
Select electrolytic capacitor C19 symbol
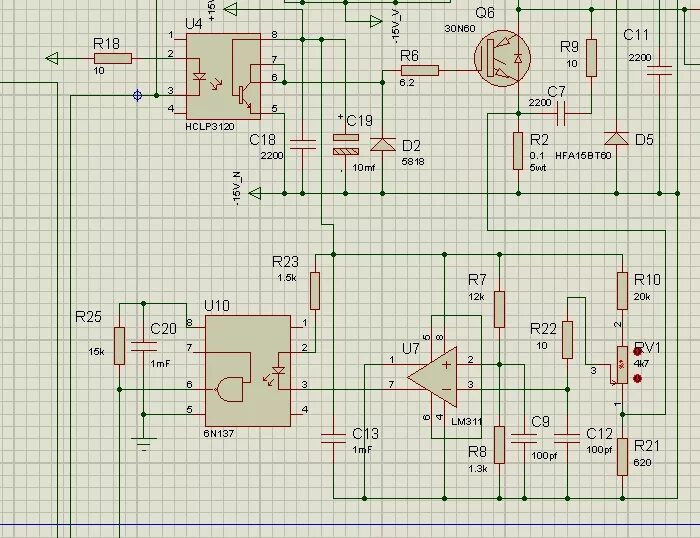click(346, 145)
